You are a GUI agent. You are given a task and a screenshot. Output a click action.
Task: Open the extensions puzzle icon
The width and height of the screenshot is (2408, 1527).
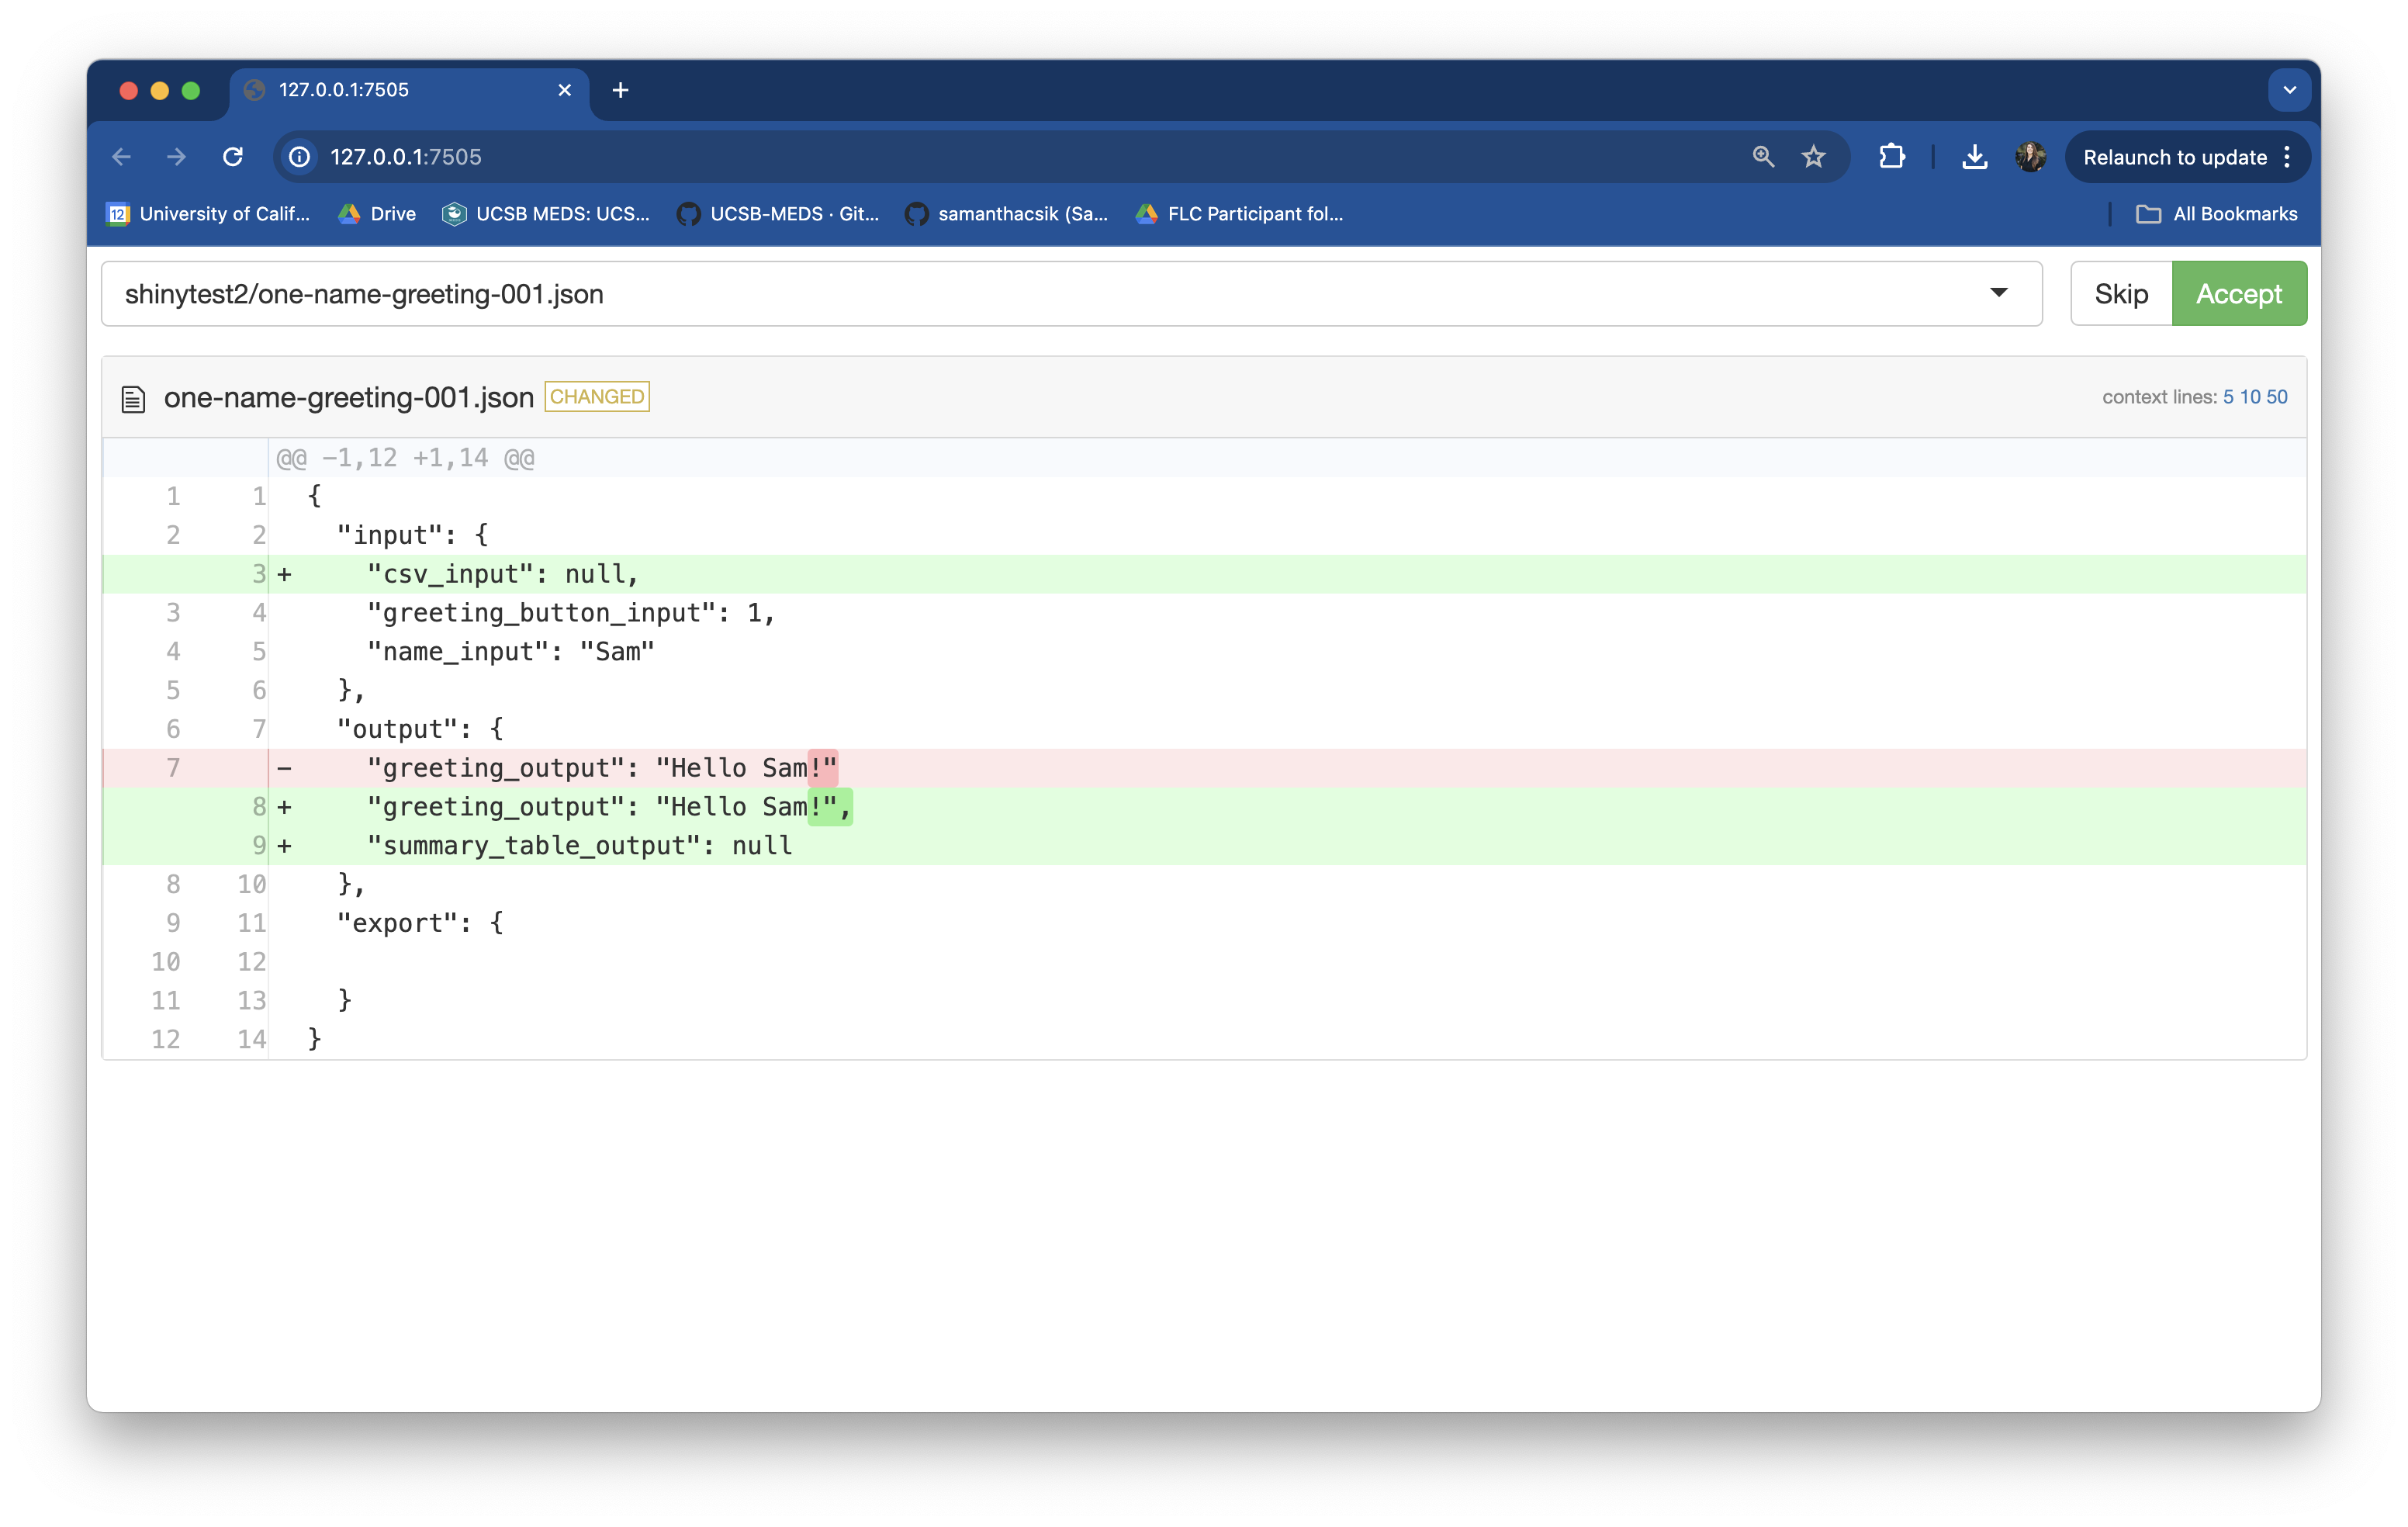(1891, 157)
